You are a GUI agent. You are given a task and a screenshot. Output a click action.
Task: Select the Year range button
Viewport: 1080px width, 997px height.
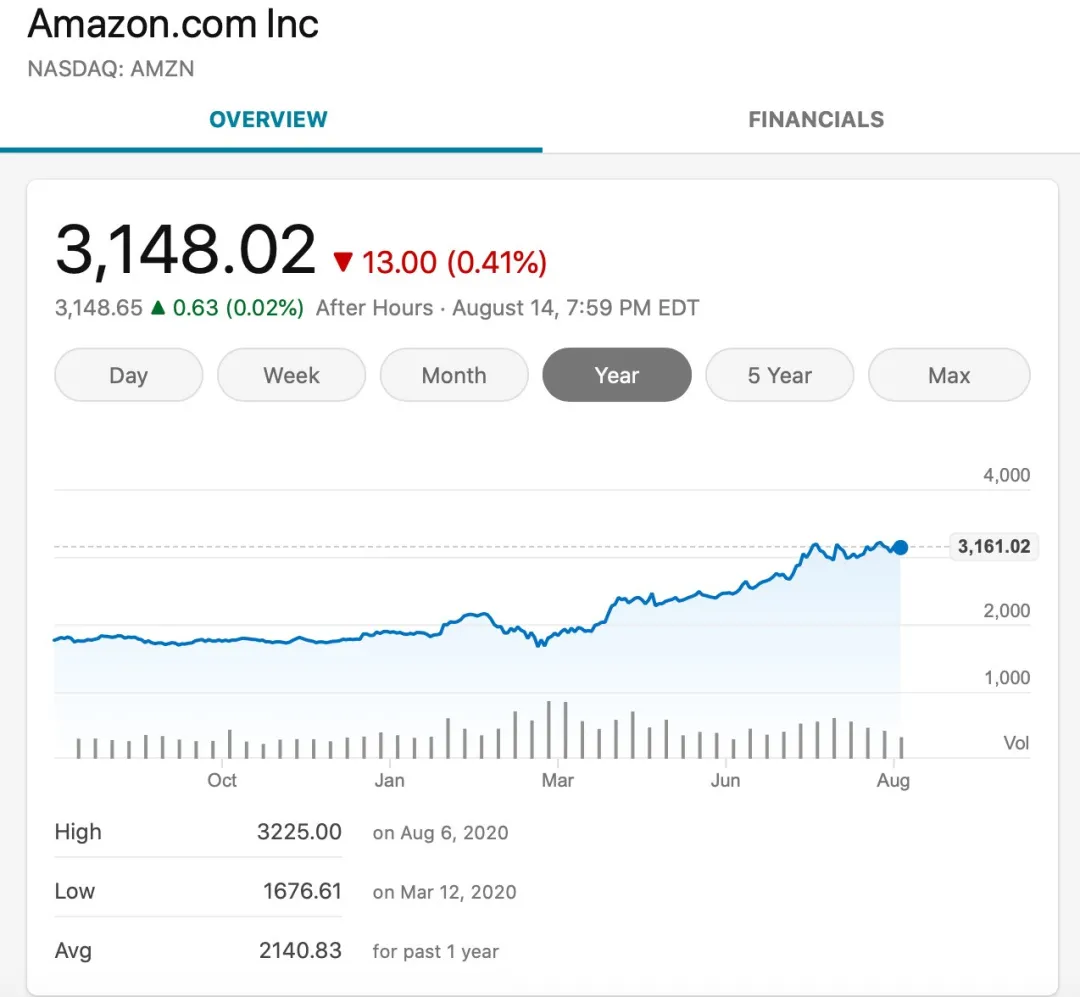616,376
